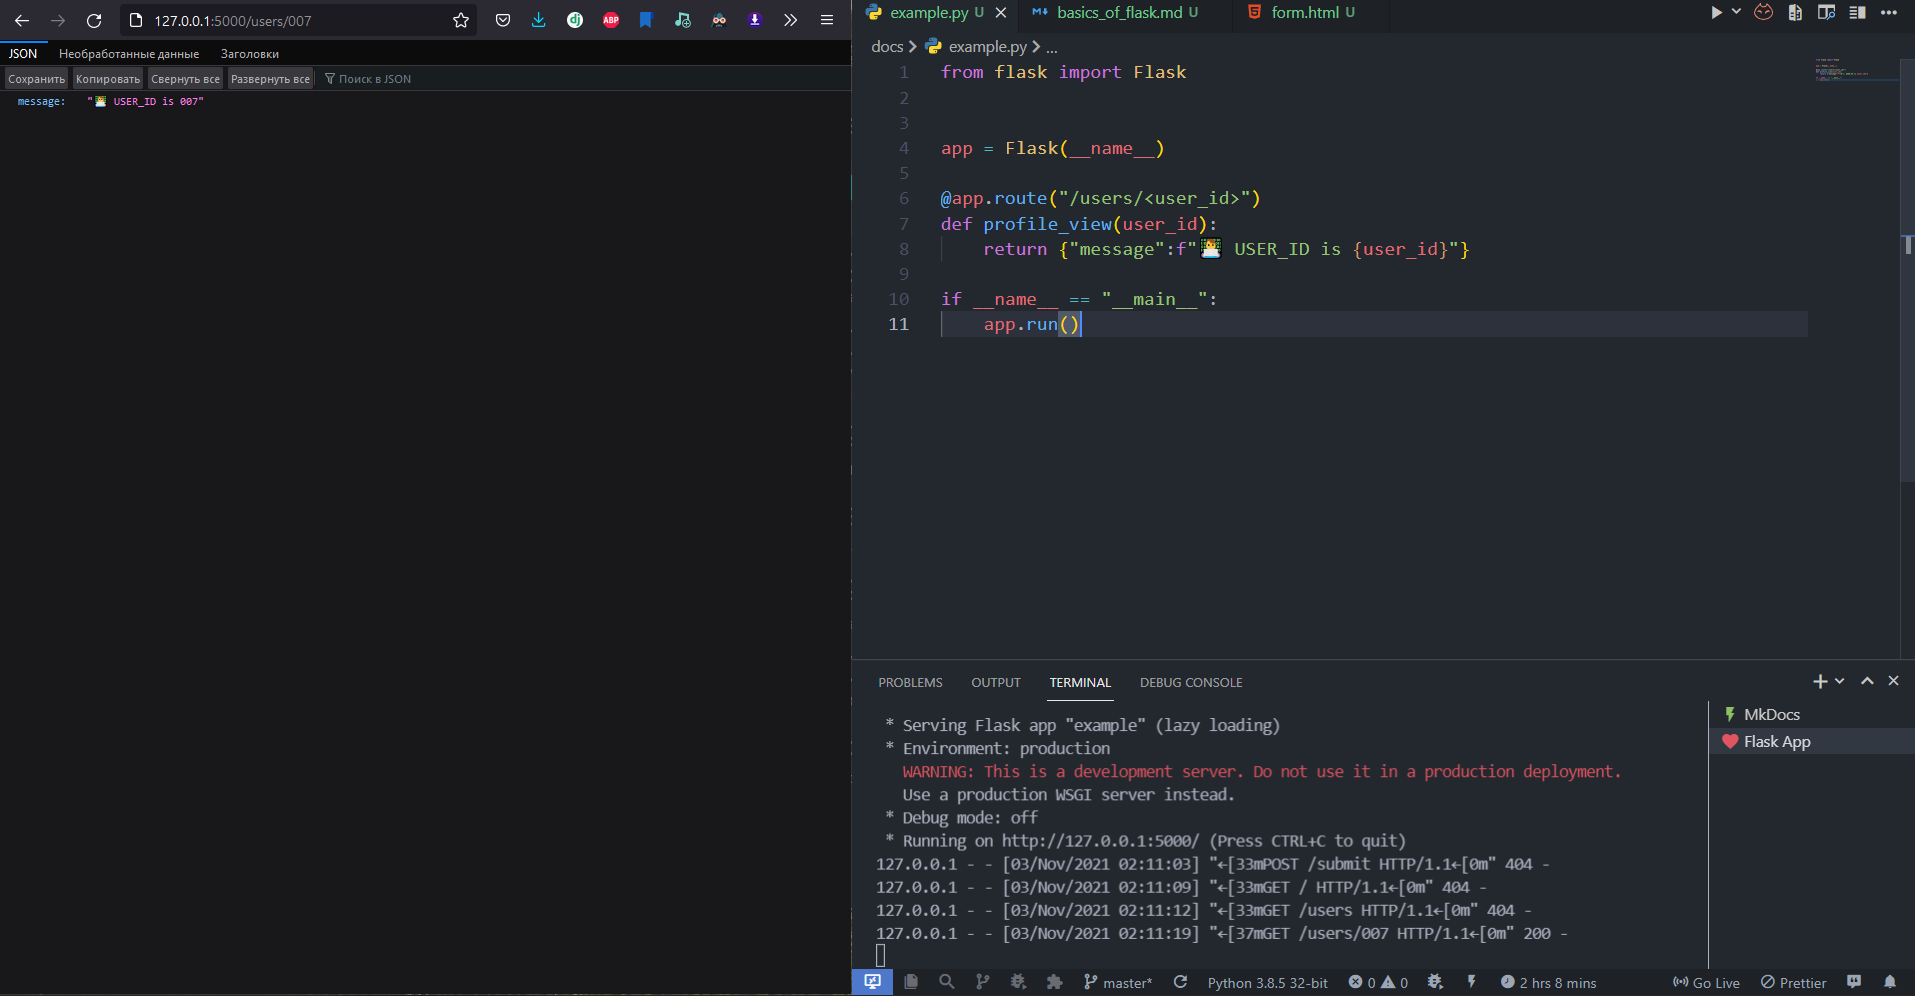Open the PROBLEMS panel tab

pyautogui.click(x=910, y=683)
